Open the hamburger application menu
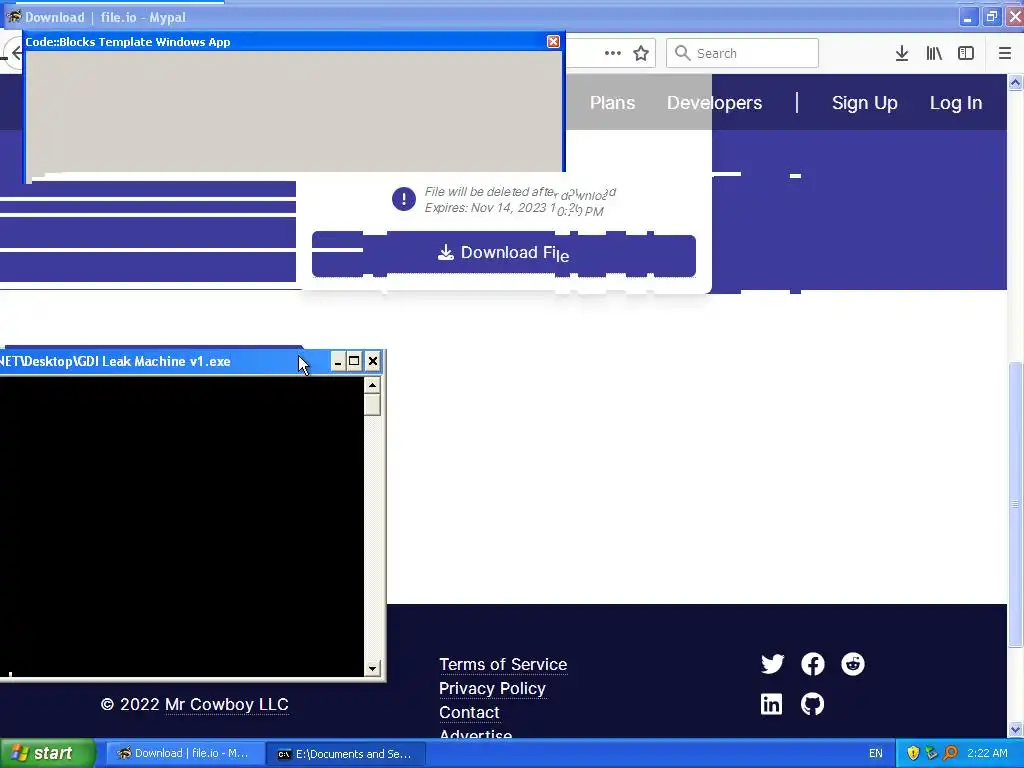 (1004, 54)
